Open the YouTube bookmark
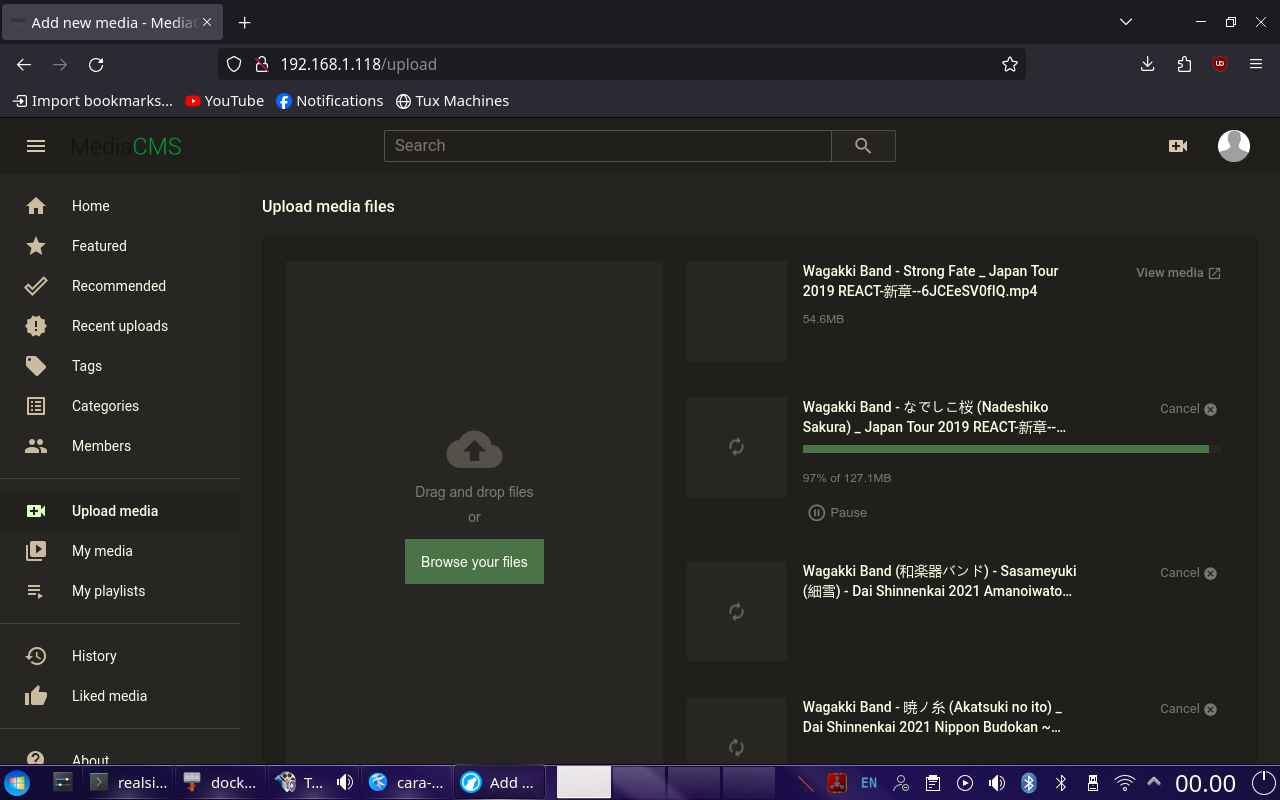 (225, 101)
